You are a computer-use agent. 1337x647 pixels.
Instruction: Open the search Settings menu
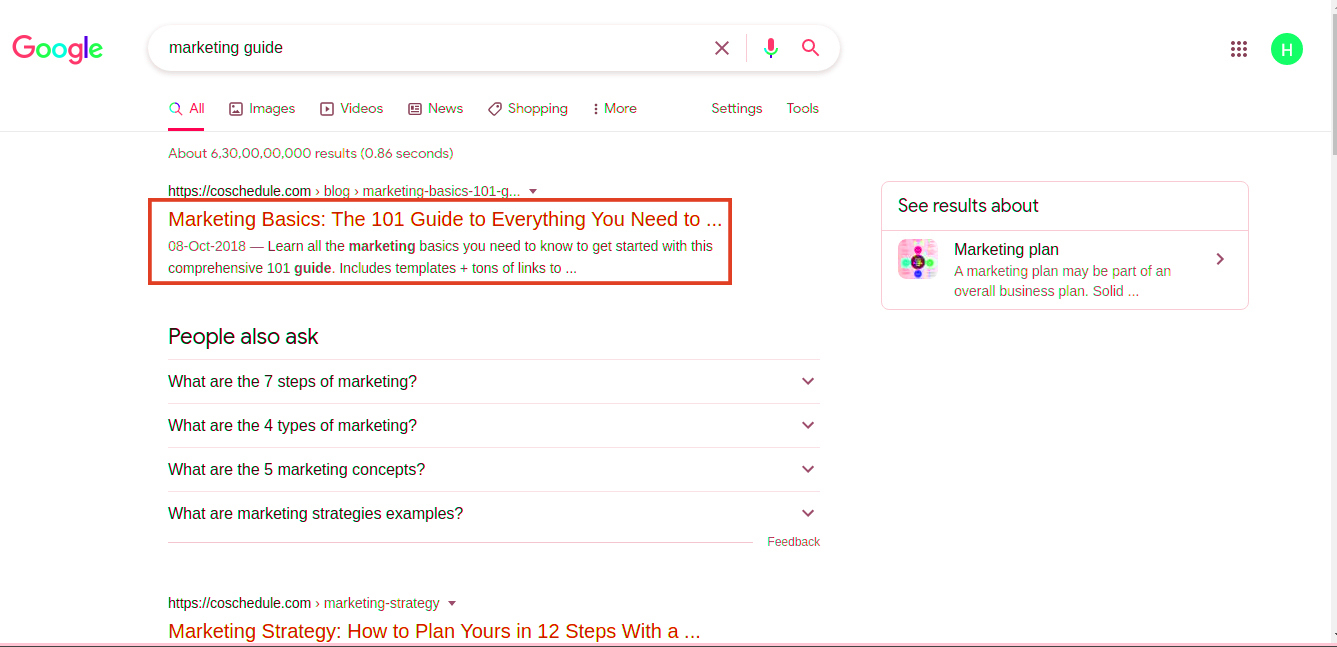click(x=736, y=108)
